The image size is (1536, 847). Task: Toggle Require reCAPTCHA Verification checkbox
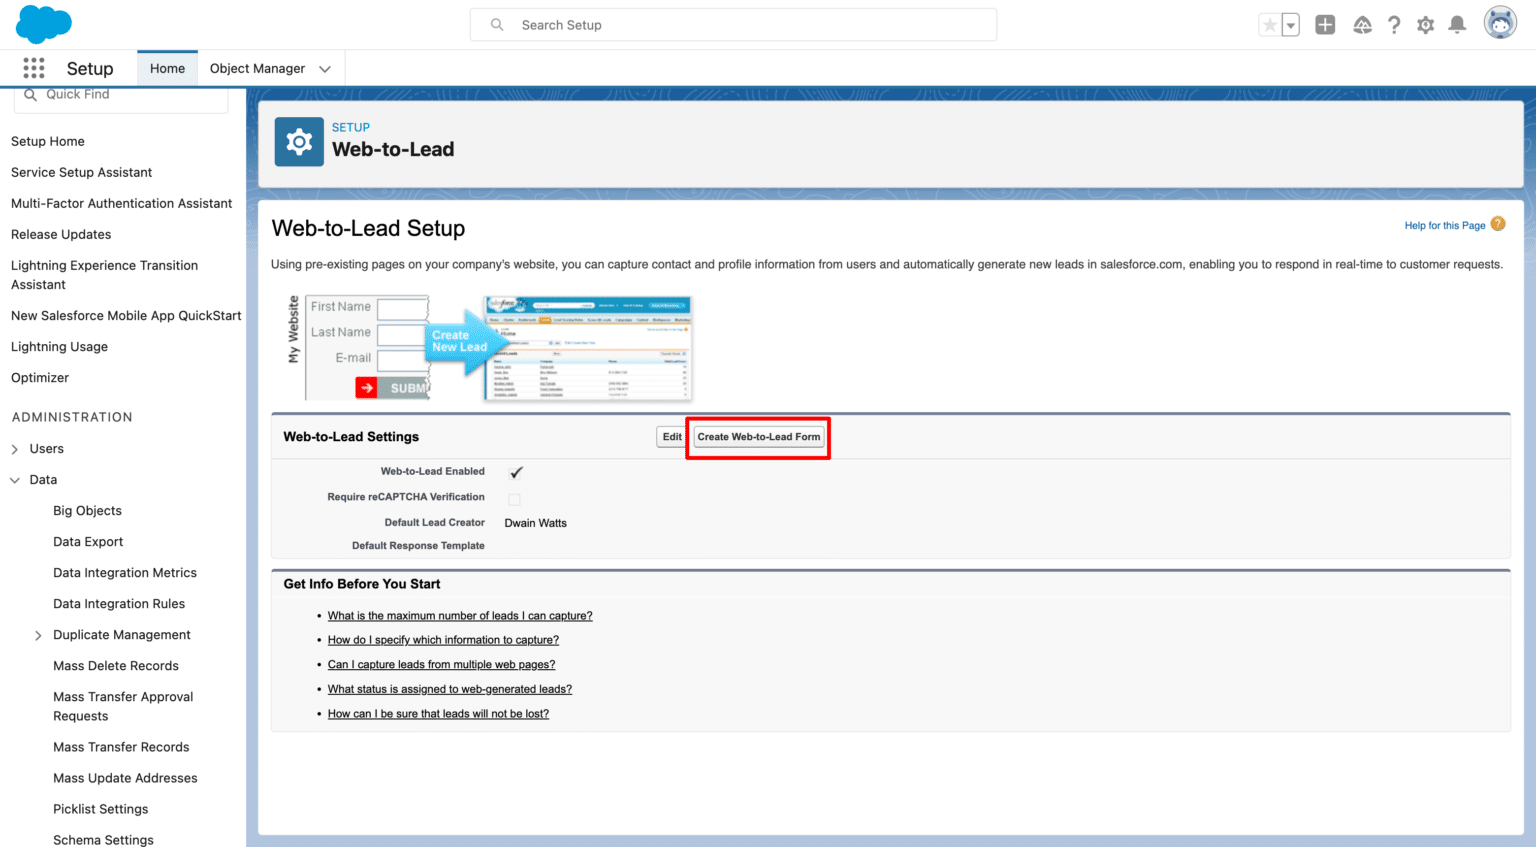[x=514, y=498]
